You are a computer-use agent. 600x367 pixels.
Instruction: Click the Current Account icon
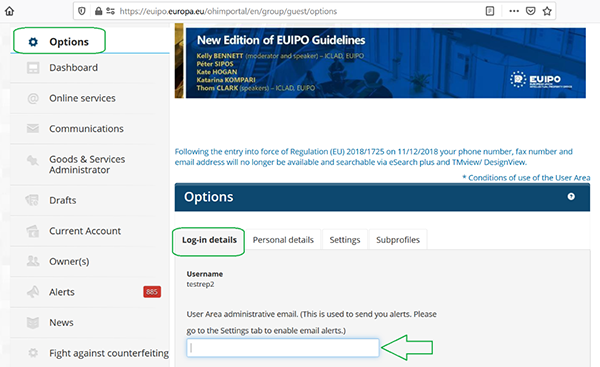point(33,231)
